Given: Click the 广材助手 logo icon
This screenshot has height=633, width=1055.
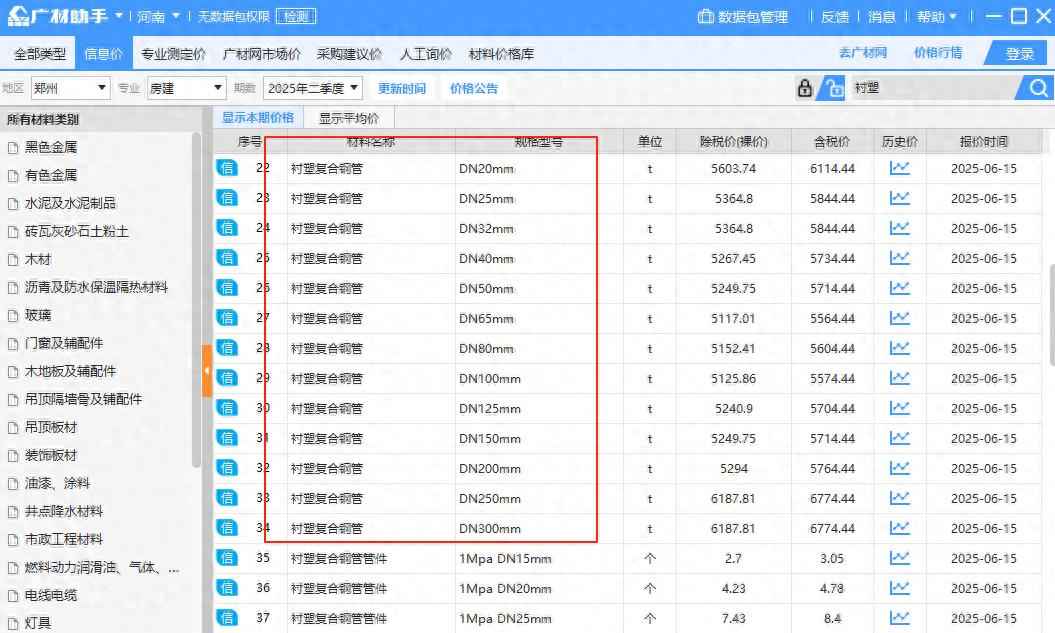Looking at the screenshot, I should click(x=17, y=15).
